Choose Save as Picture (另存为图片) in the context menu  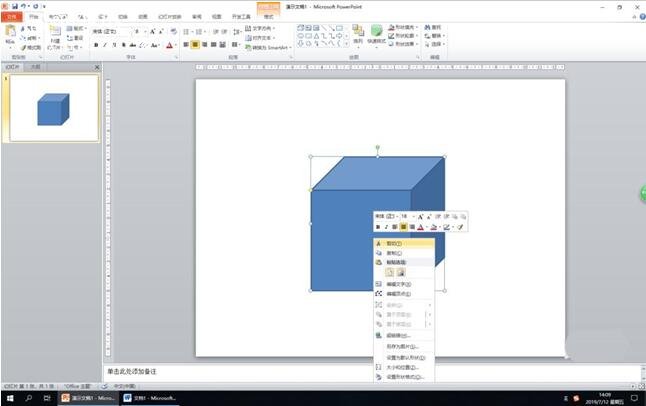pos(404,347)
